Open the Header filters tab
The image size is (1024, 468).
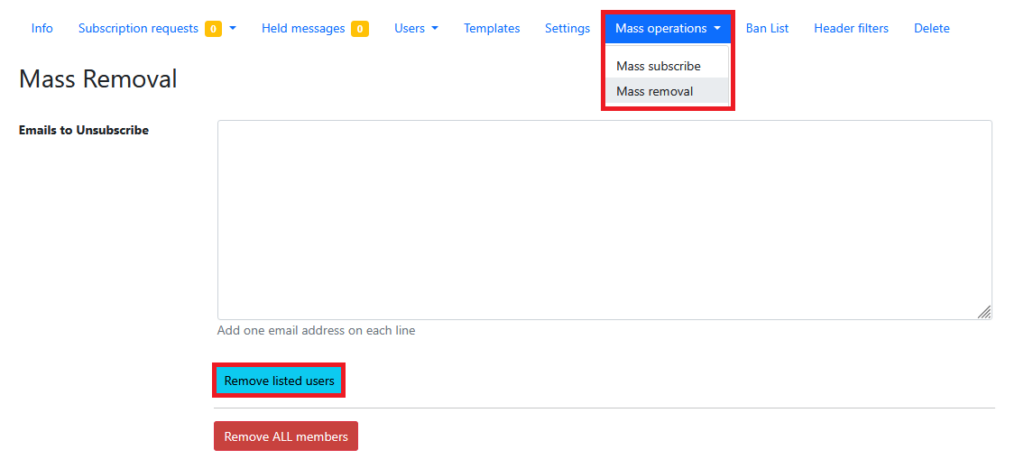[x=850, y=28]
